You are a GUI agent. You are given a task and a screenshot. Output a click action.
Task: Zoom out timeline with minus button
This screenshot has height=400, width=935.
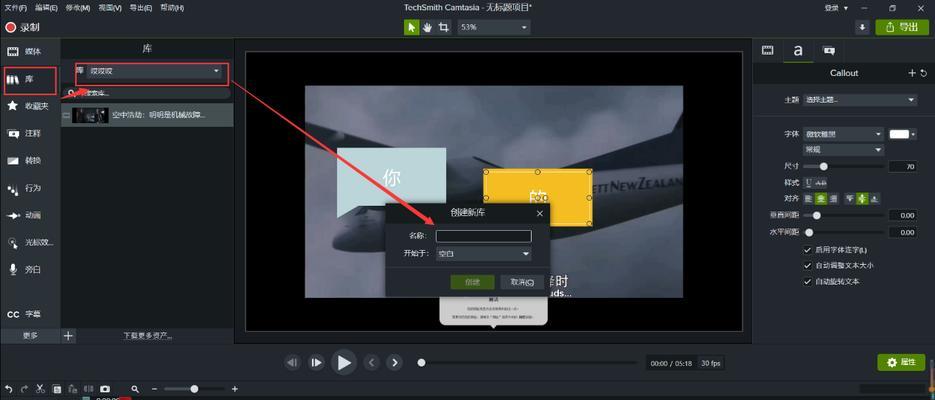(x=154, y=389)
